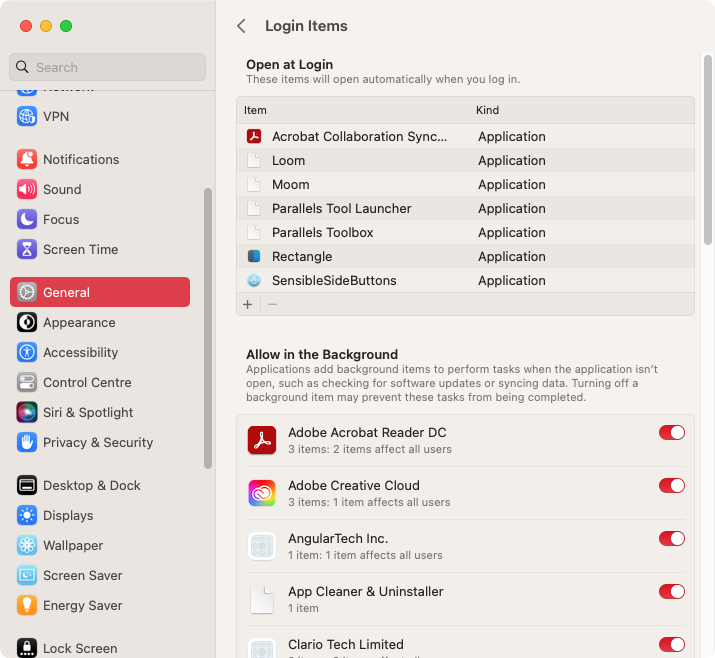
Task: Switch off App Cleaner & Uninstaller toggle
Action: coord(672,591)
